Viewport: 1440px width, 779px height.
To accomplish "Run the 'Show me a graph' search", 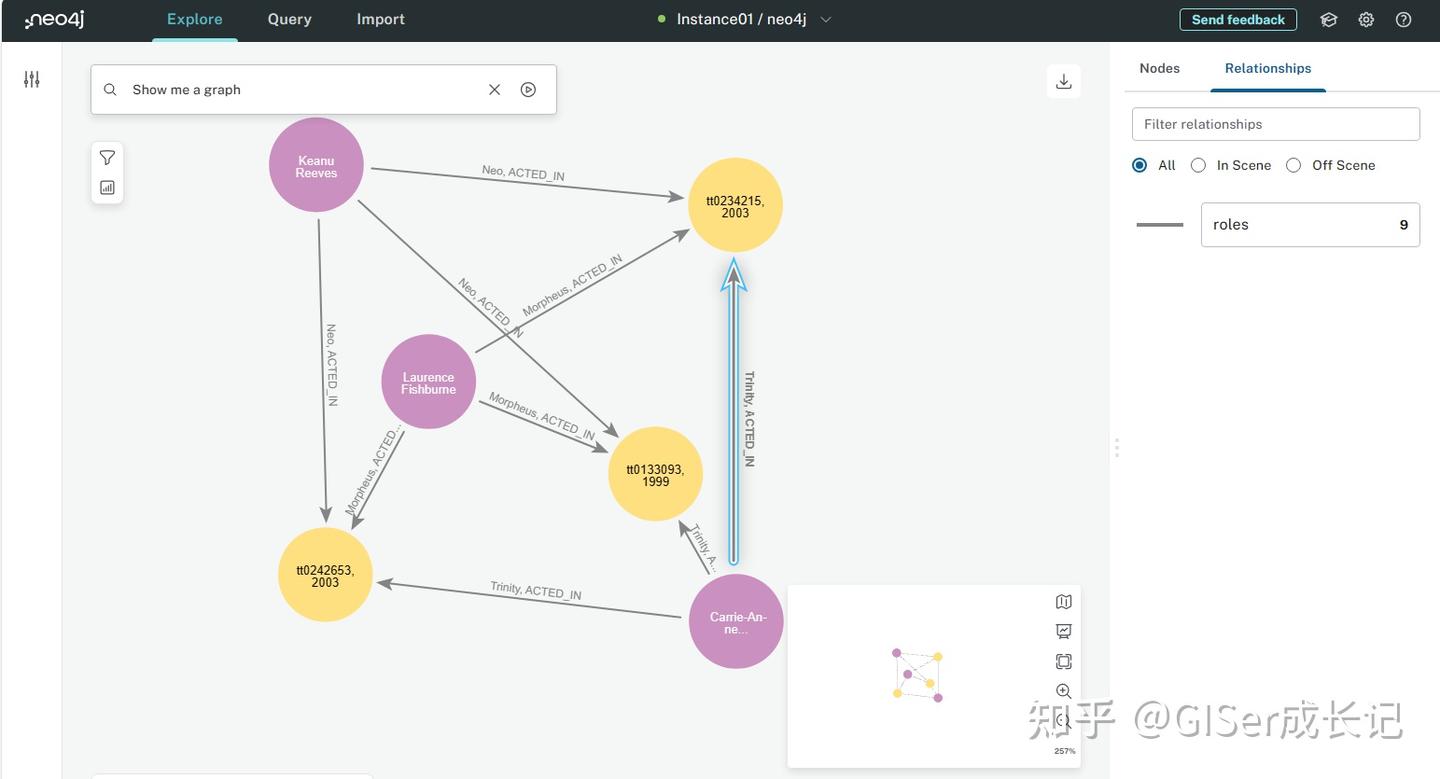I will pos(527,88).
